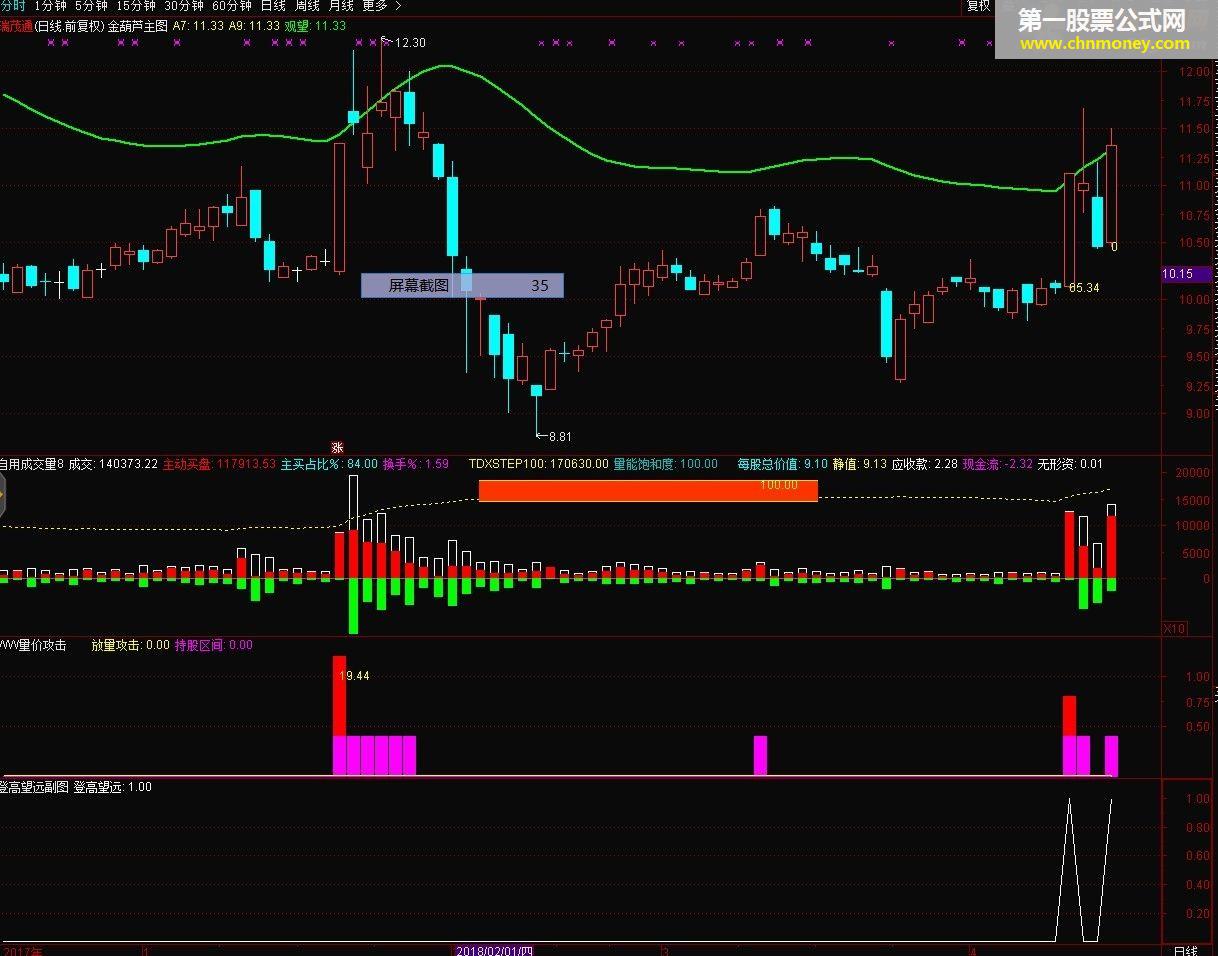Click the red 涨 marker below chart
The width and height of the screenshot is (1218, 956).
click(337, 447)
